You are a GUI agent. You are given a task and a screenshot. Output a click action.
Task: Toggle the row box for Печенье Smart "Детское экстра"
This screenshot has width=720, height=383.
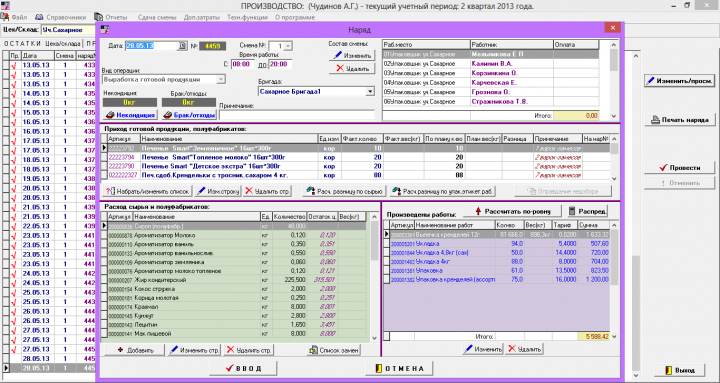[104, 166]
